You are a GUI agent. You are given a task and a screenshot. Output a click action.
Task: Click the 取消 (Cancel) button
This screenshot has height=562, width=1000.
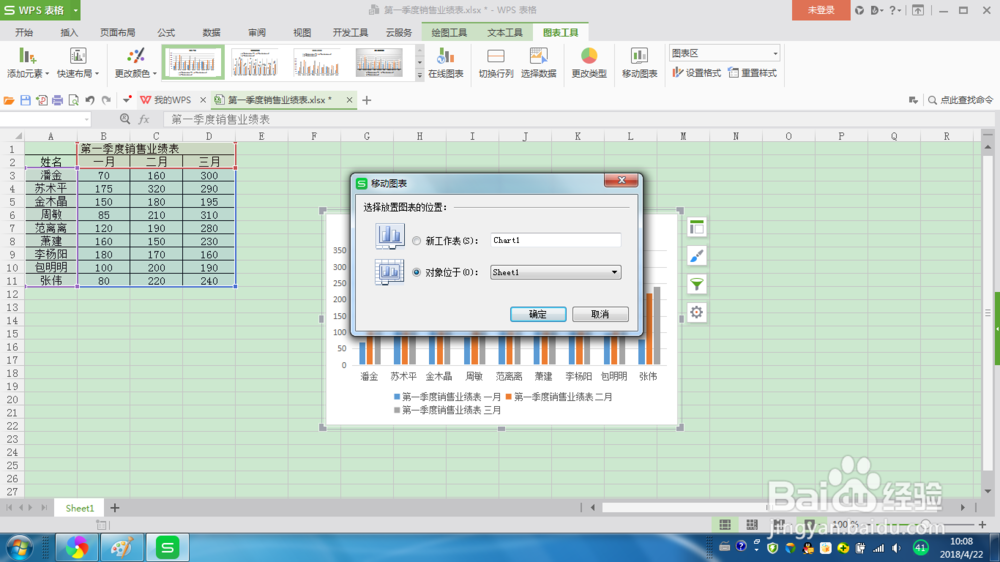pyautogui.click(x=600, y=314)
